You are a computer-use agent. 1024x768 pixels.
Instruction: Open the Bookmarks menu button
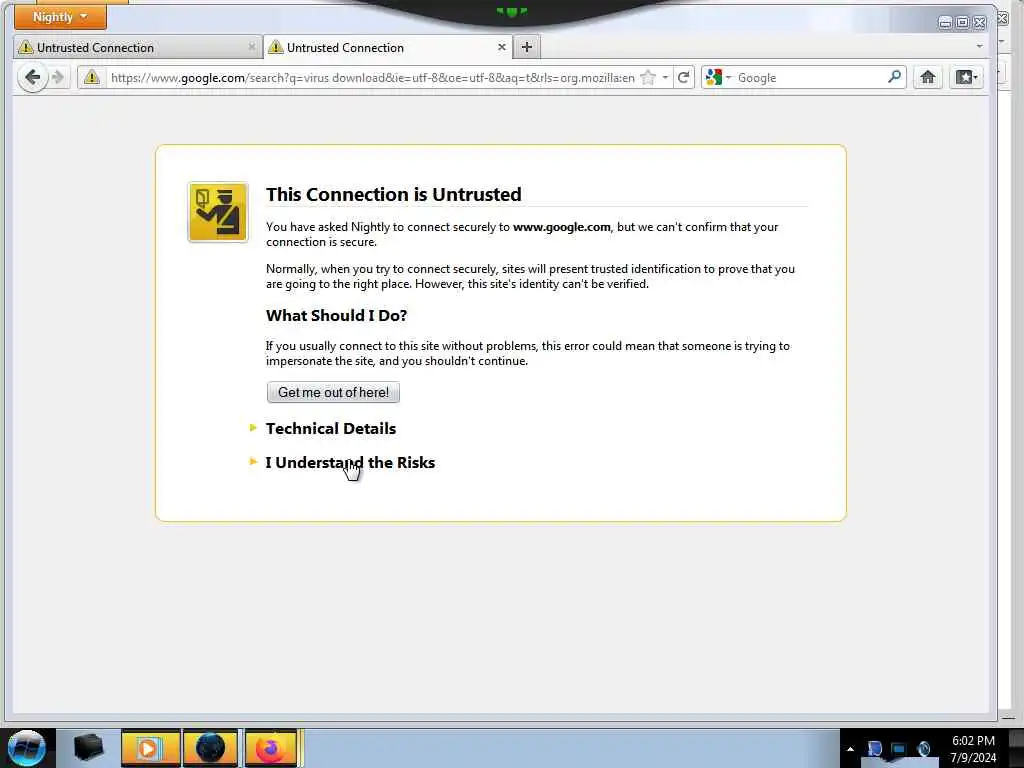pos(966,78)
